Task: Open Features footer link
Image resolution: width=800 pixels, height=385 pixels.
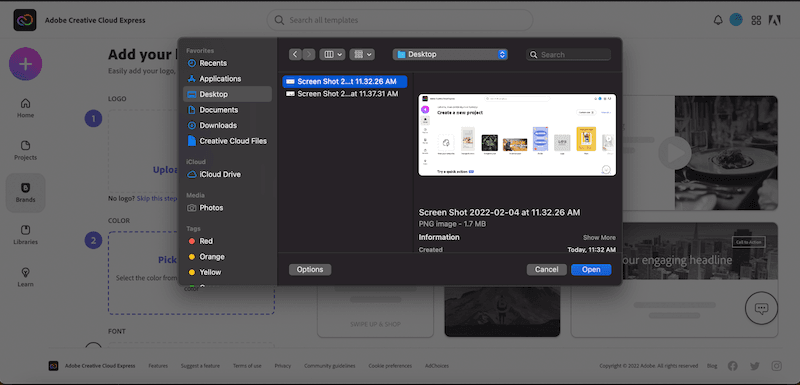Action: pos(158,366)
